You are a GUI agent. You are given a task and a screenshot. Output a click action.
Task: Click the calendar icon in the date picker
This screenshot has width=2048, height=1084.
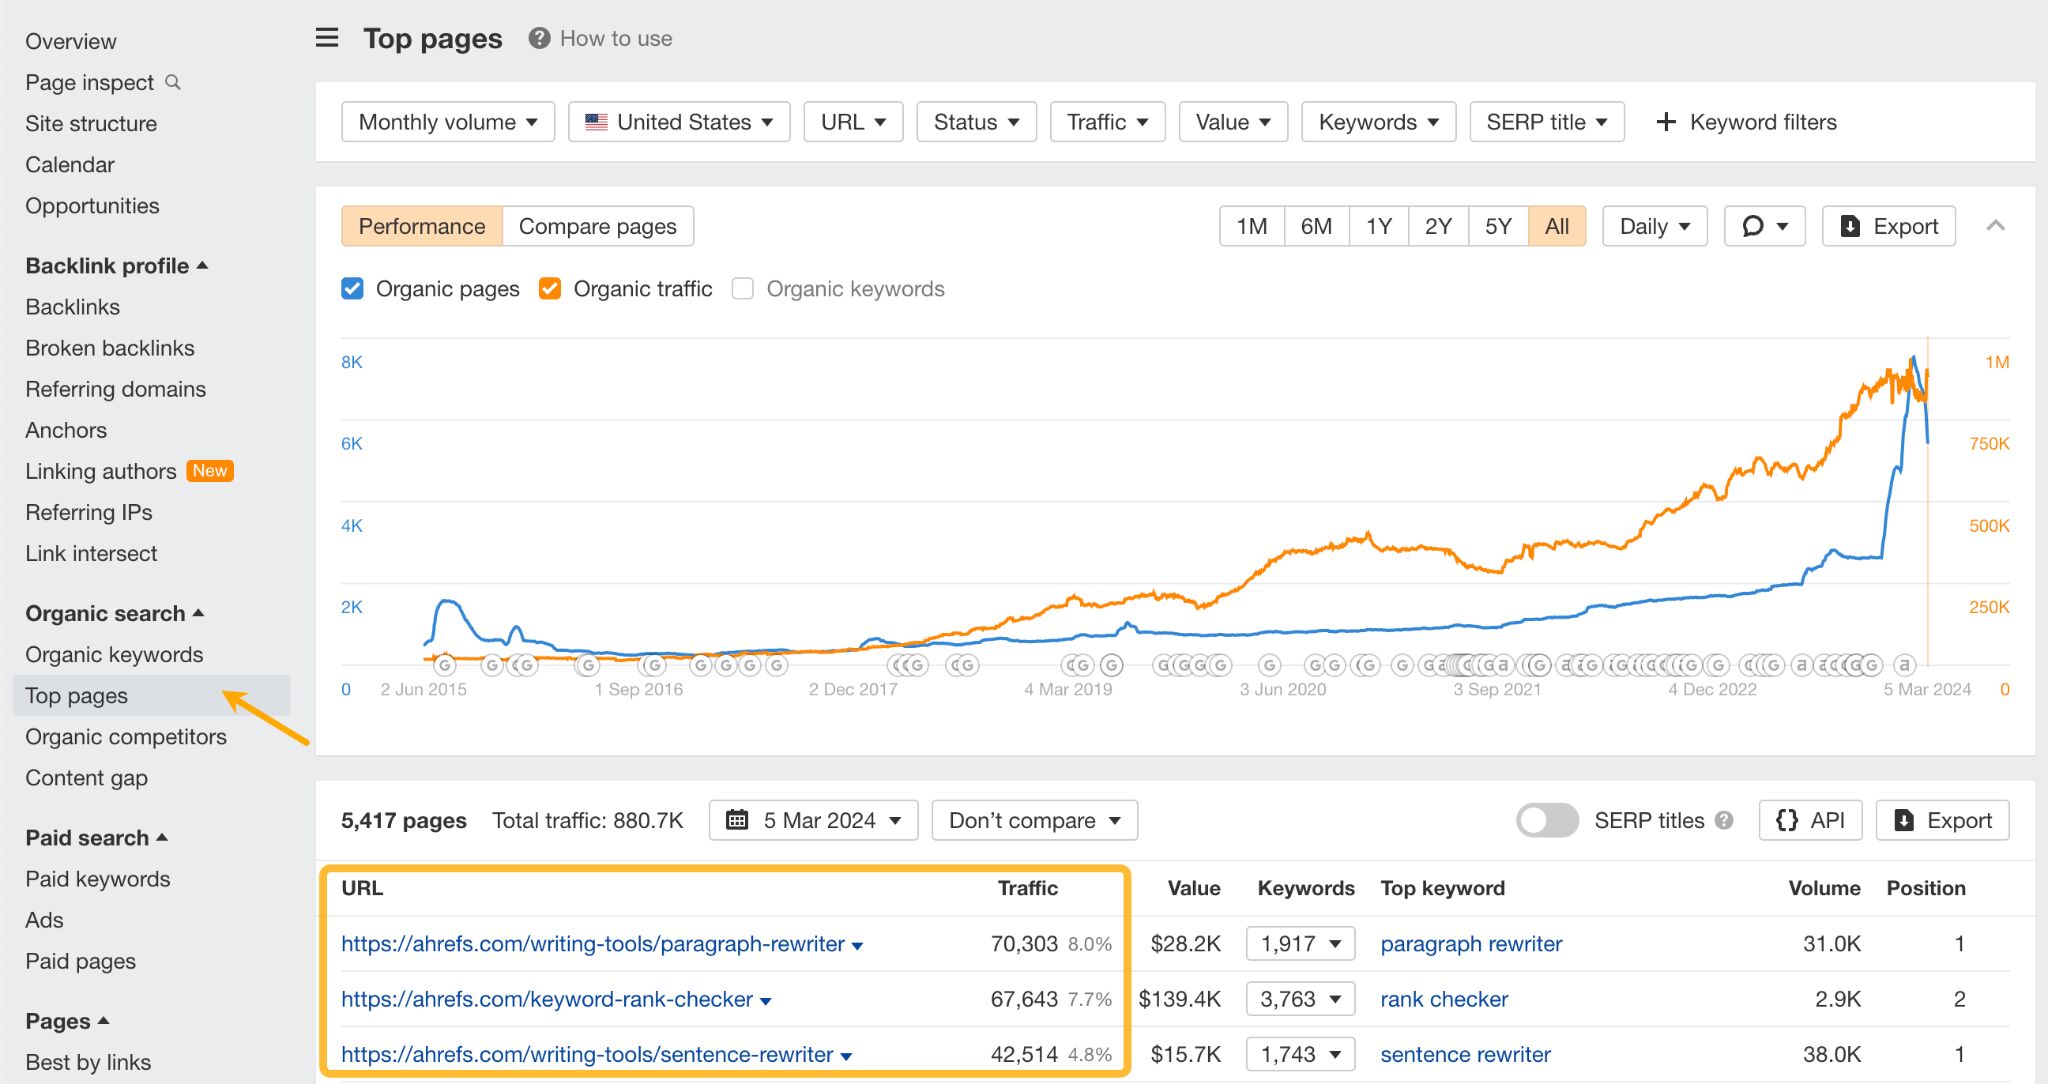pos(737,820)
